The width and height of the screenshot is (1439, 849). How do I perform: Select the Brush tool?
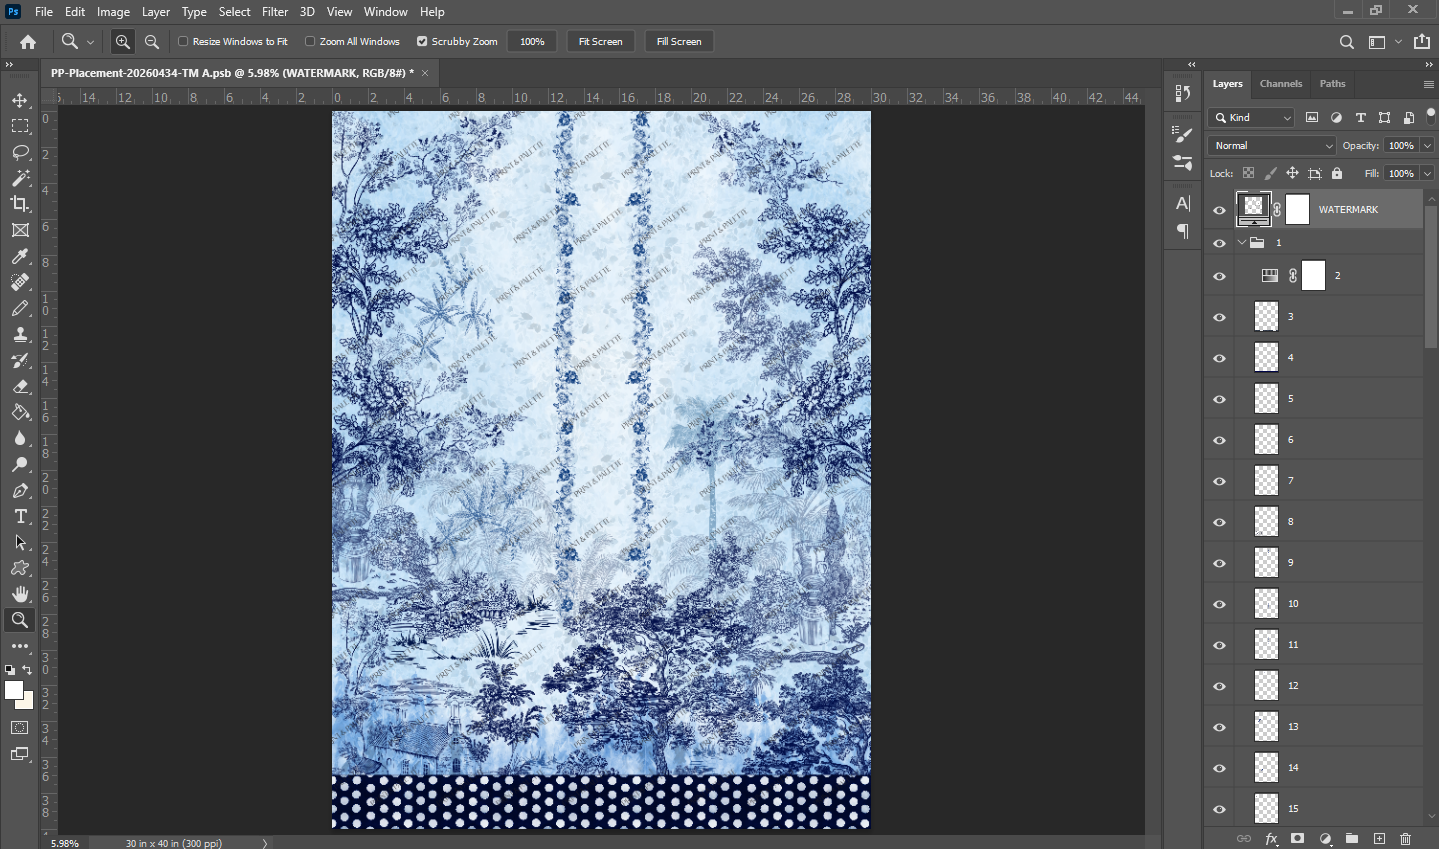click(x=20, y=308)
